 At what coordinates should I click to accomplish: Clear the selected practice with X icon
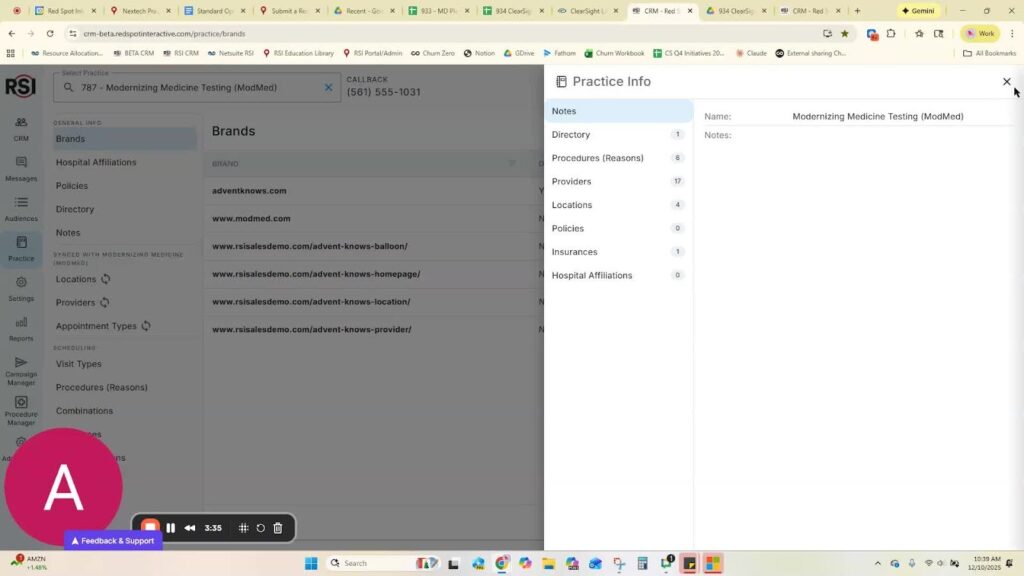click(x=328, y=88)
